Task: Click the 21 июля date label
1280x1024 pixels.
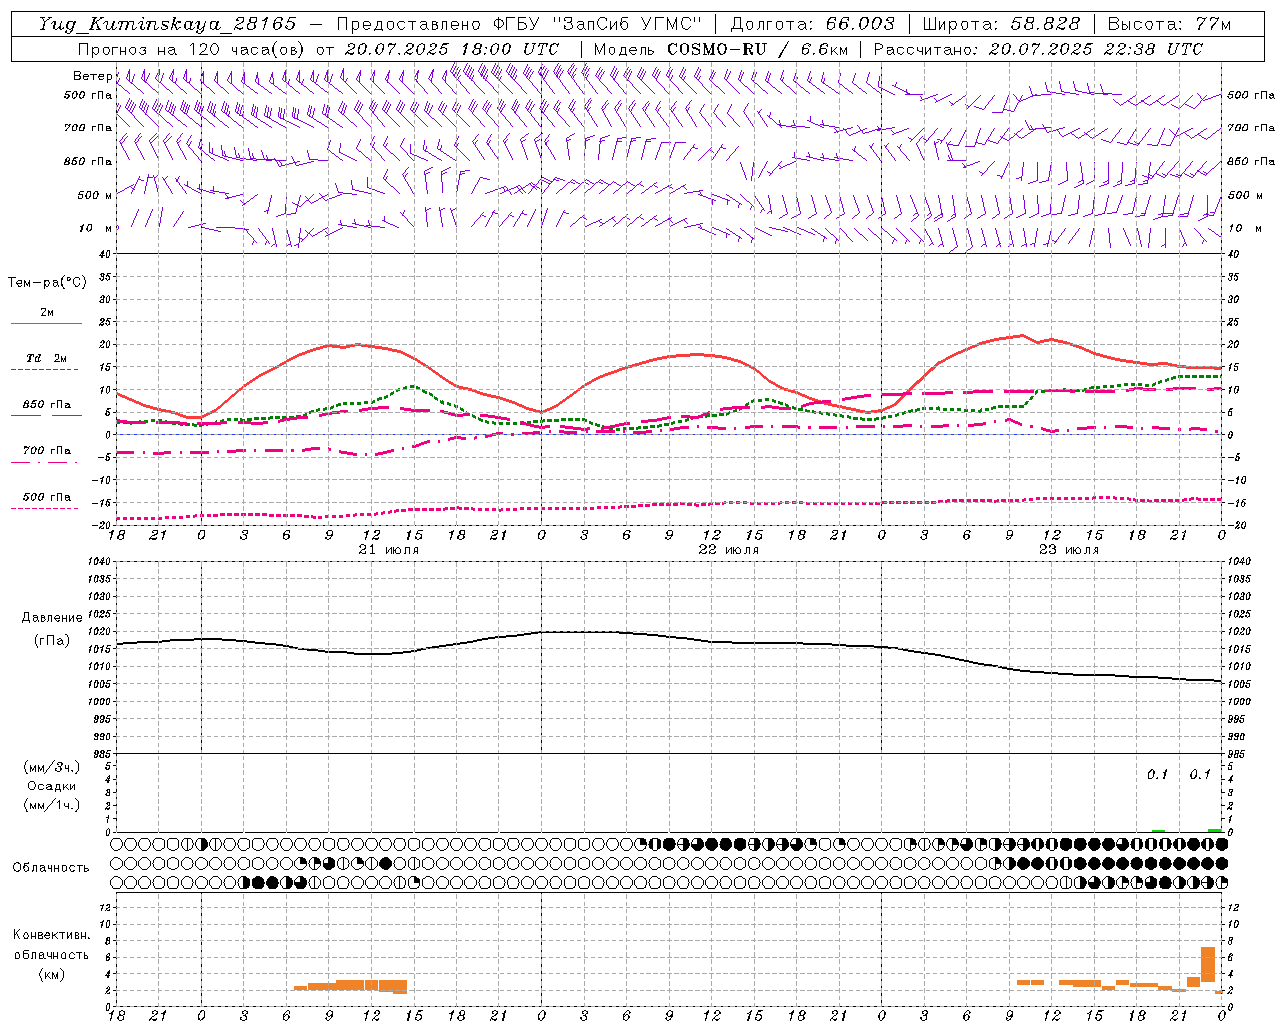Action: click(388, 550)
